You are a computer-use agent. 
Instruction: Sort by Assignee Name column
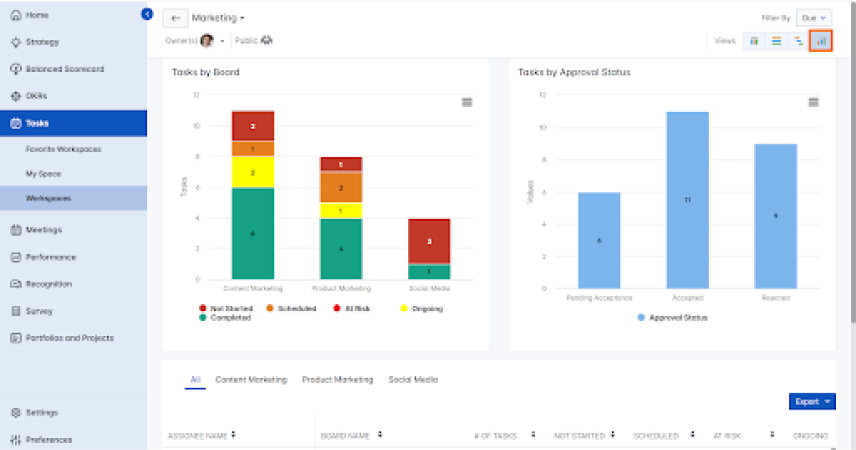point(233,435)
